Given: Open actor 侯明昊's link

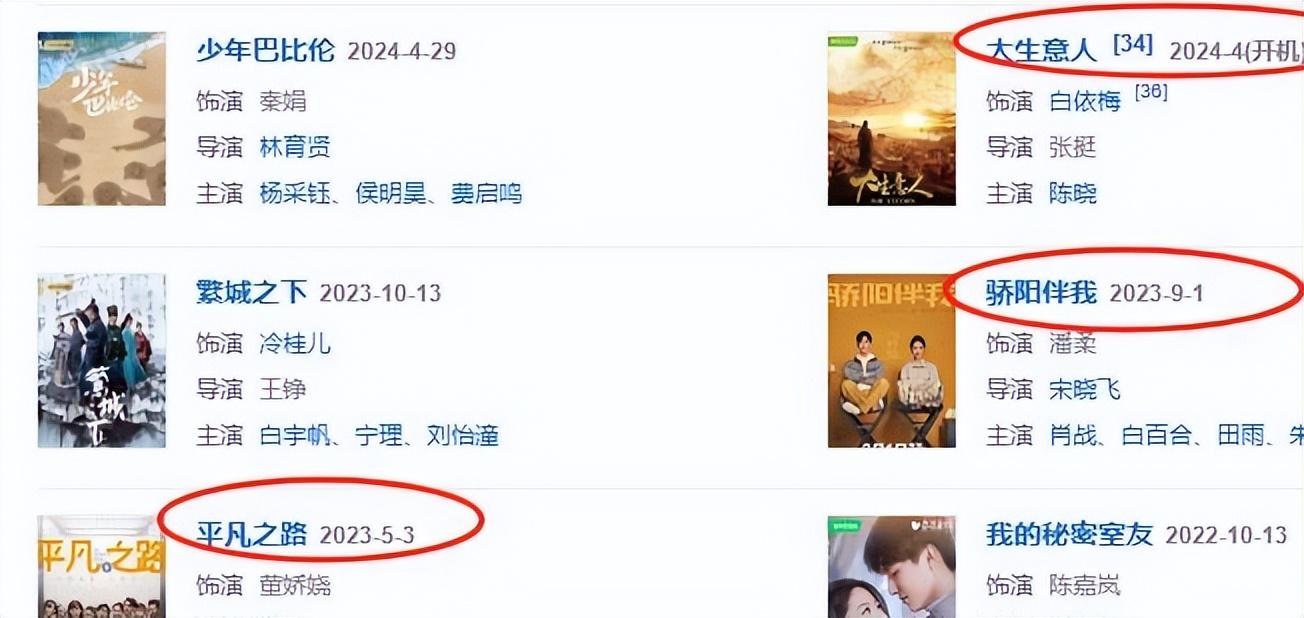Looking at the screenshot, I should [391, 193].
